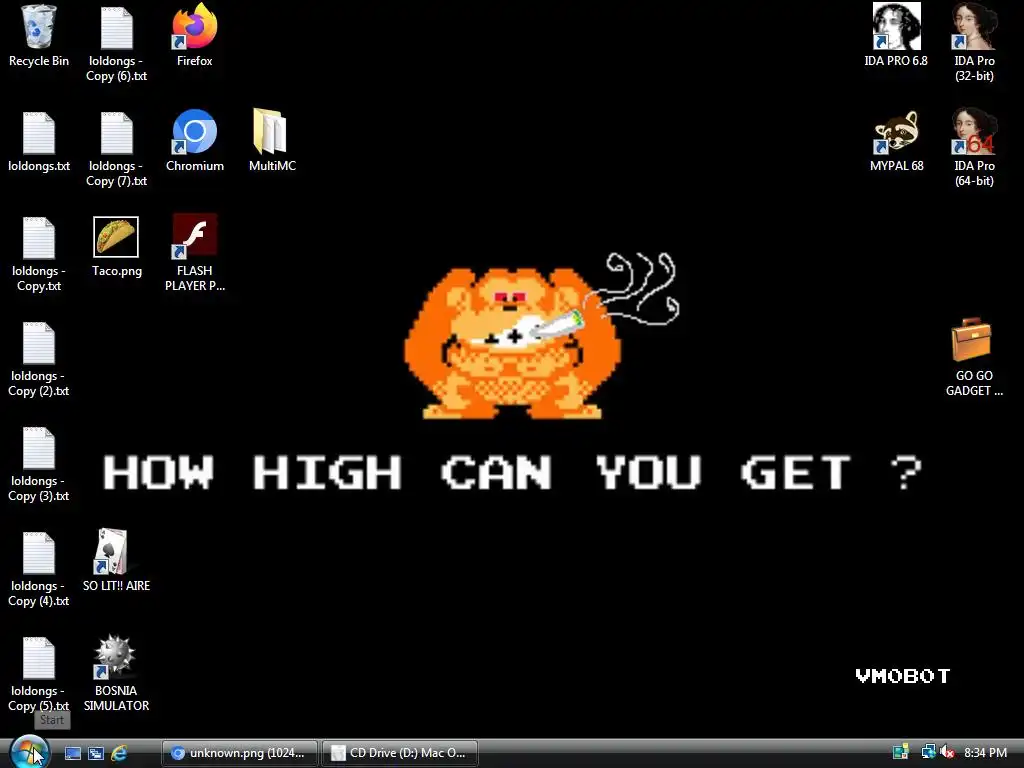Select the loldongs.txt file icon
Image resolution: width=1024 pixels, height=768 pixels.
pyautogui.click(x=39, y=141)
